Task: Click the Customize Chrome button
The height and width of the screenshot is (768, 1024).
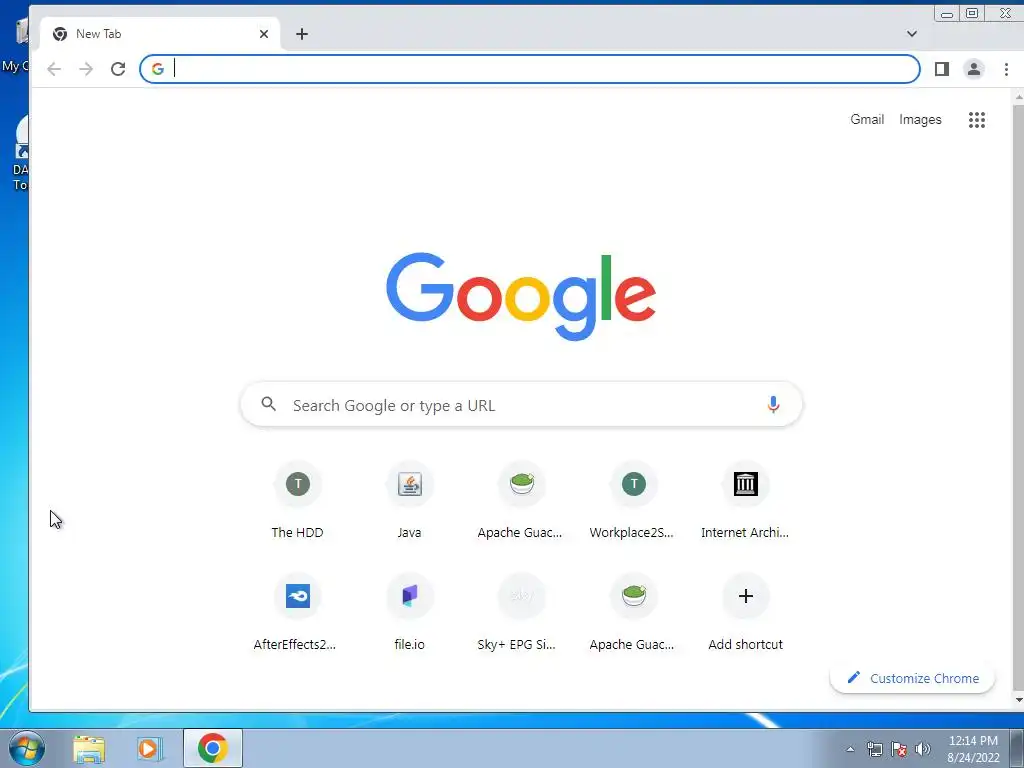Action: tap(912, 678)
